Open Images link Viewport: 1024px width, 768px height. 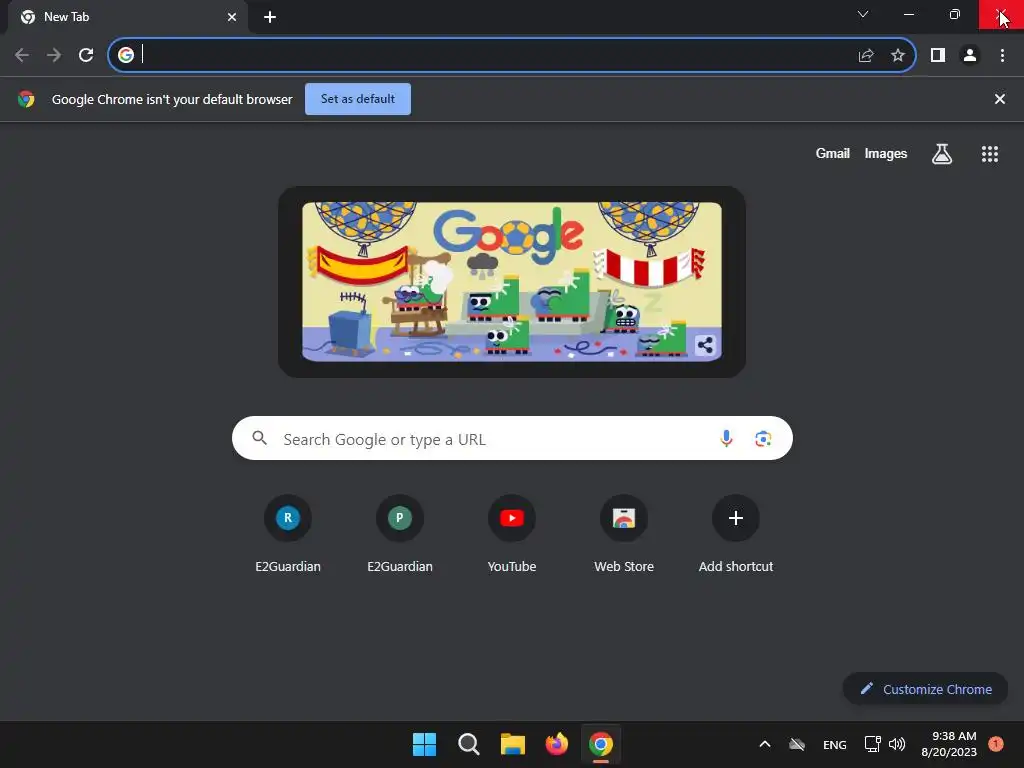pyautogui.click(x=886, y=153)
